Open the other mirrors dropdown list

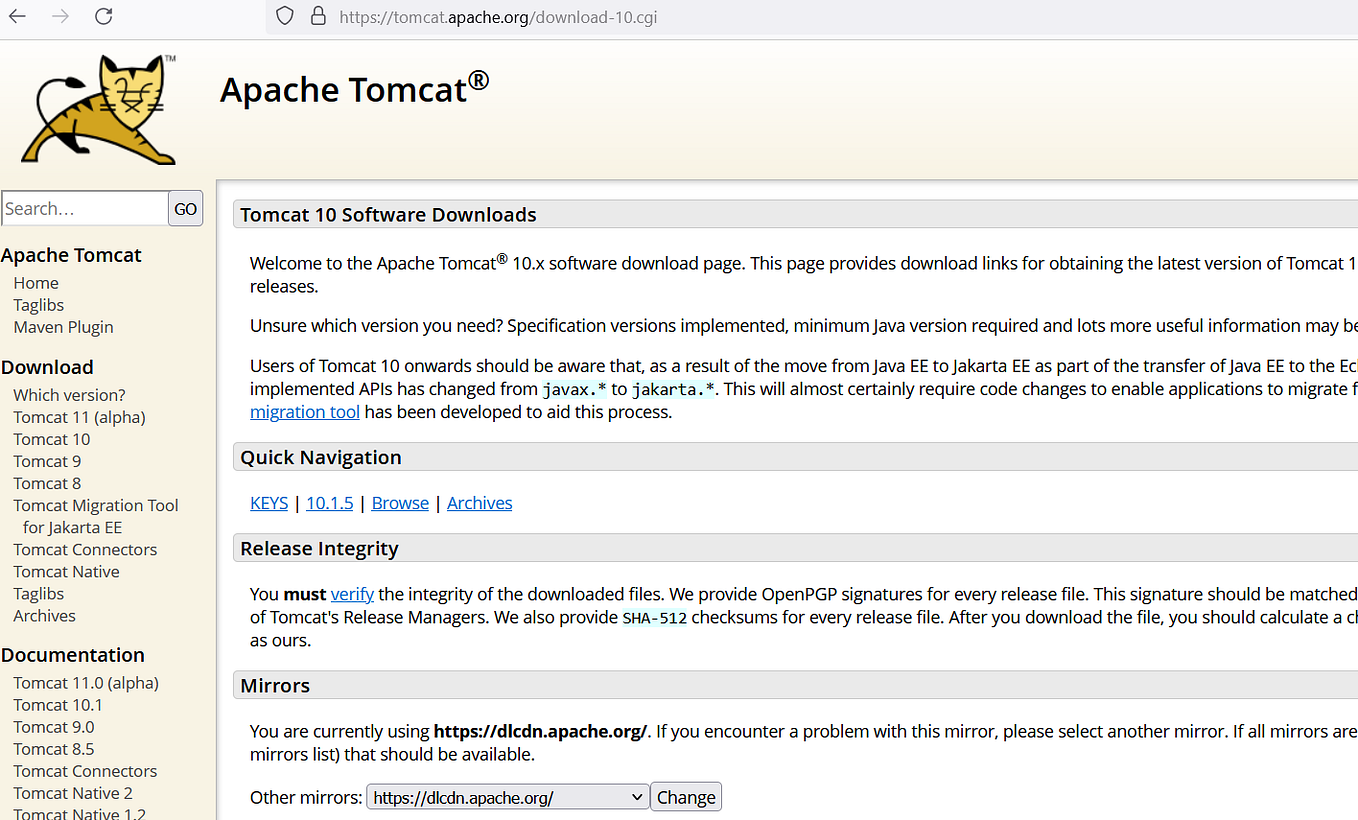pyautogui.click(x=506, y=796)
